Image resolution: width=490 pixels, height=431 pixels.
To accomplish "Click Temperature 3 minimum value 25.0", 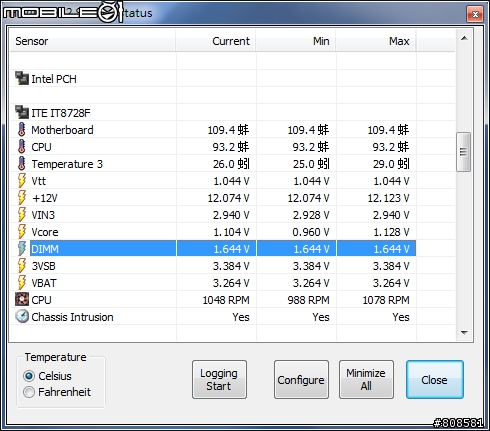I will click(311, 164).
